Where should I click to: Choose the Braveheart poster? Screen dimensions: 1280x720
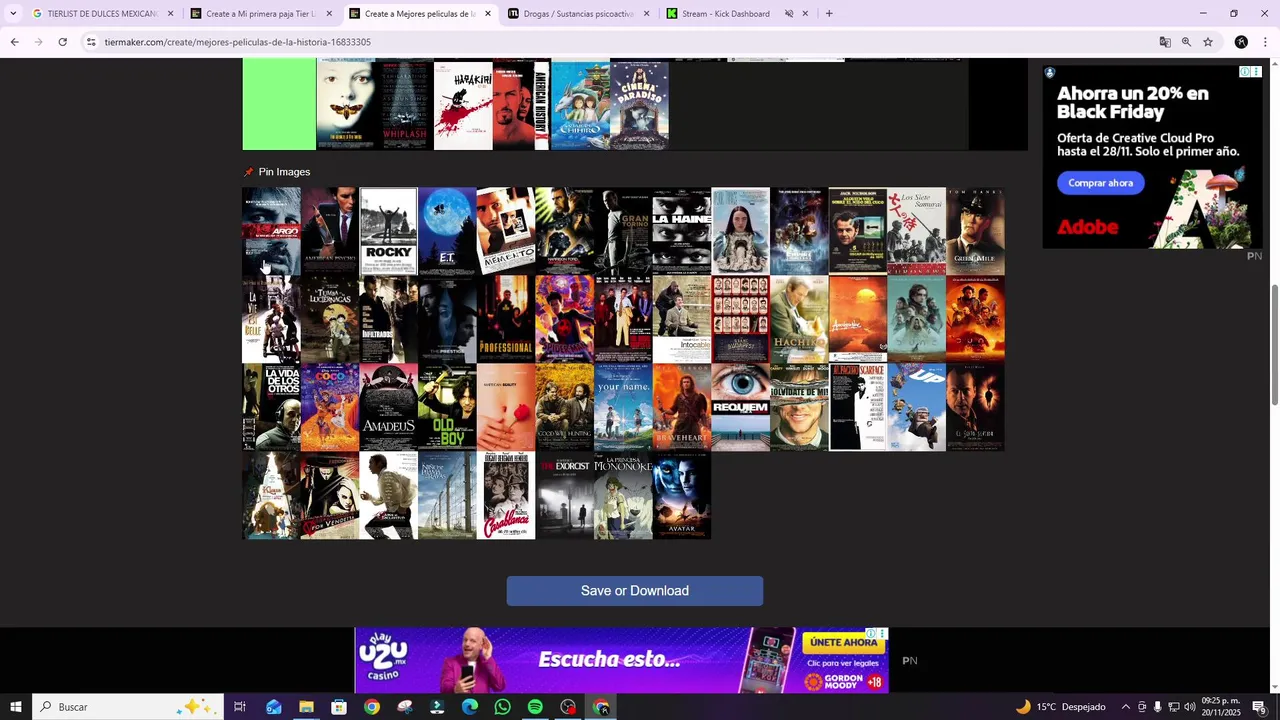point(682,407)
